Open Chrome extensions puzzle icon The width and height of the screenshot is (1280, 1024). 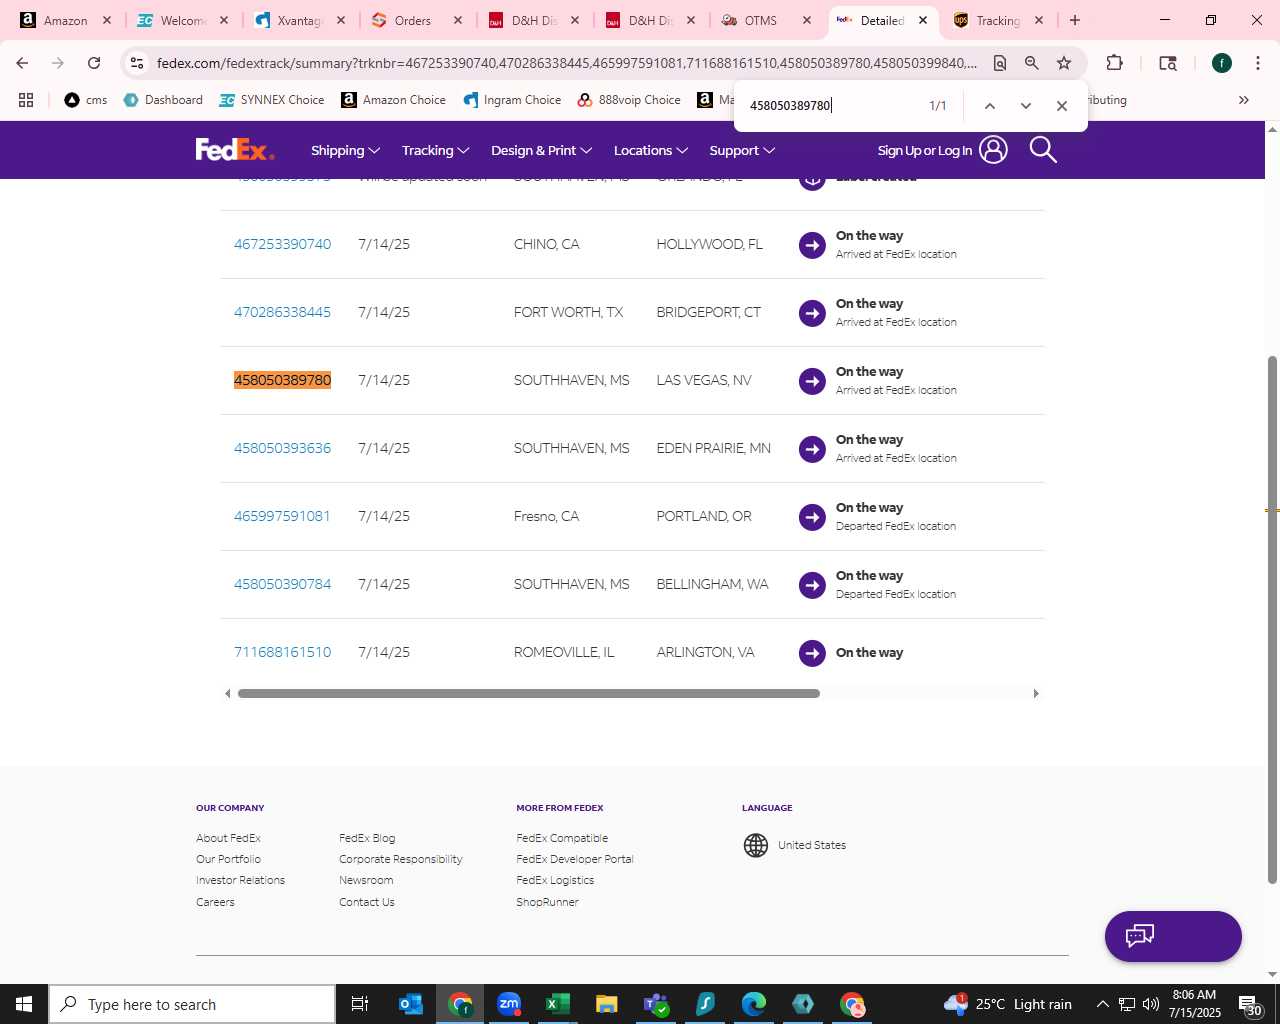click(1114, 63)
